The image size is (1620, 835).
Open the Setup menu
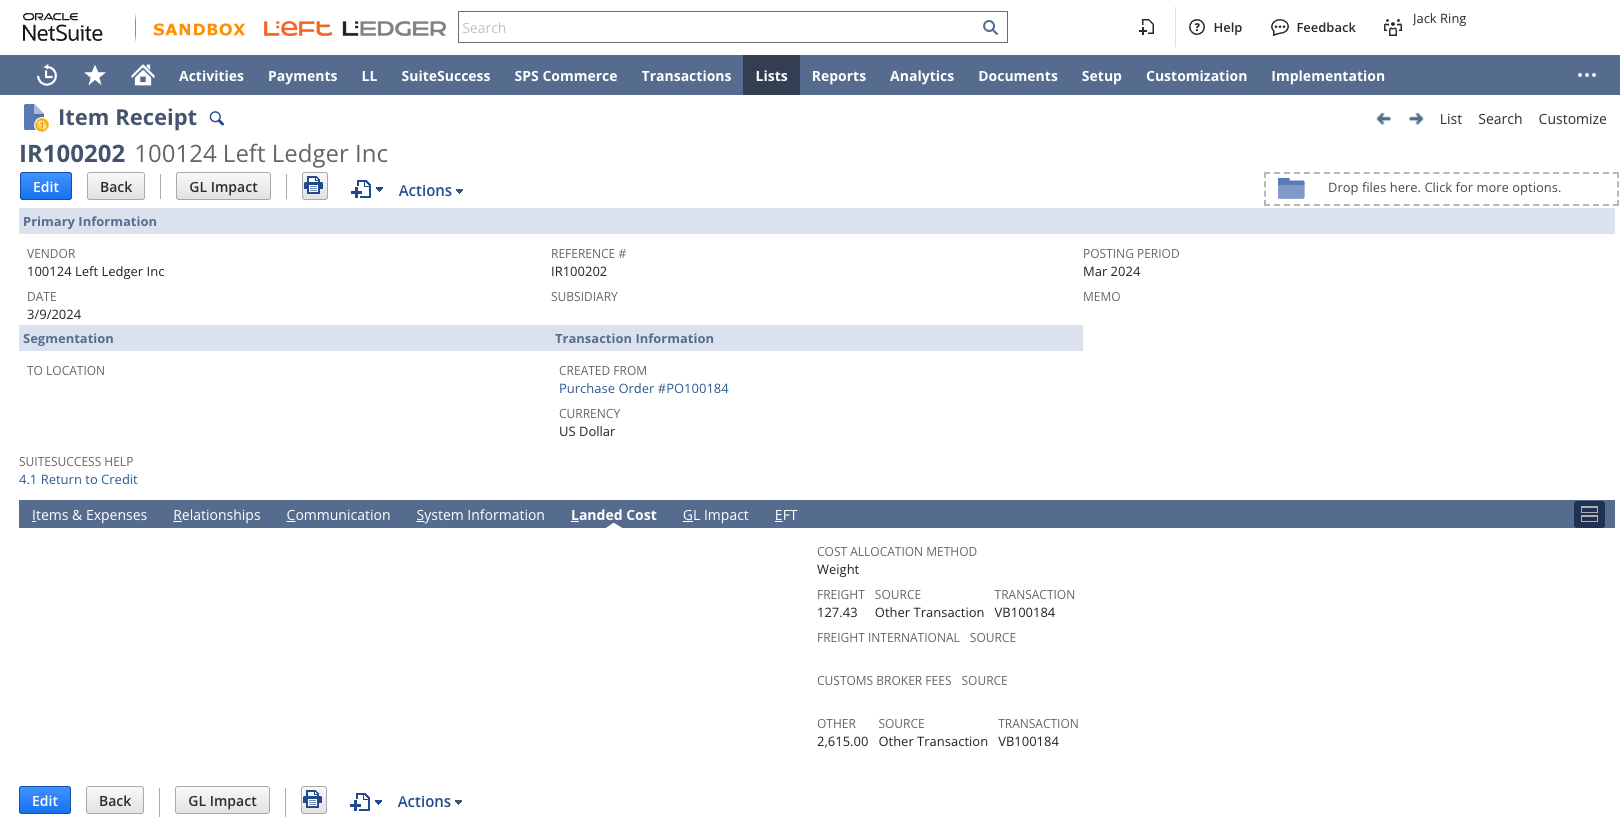point(1101,76)
